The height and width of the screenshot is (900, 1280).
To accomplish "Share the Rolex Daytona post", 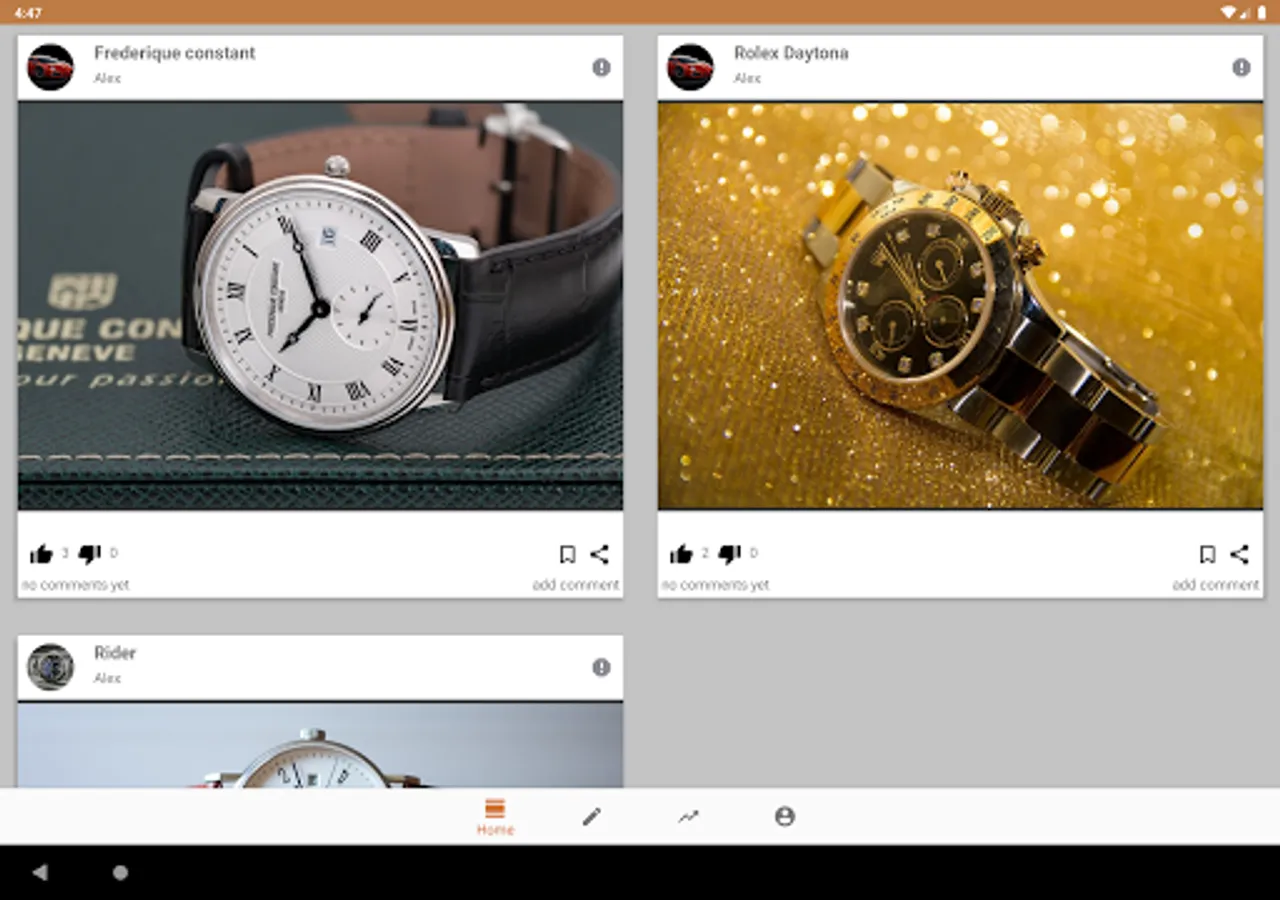I will click(x=1239, y=554).
